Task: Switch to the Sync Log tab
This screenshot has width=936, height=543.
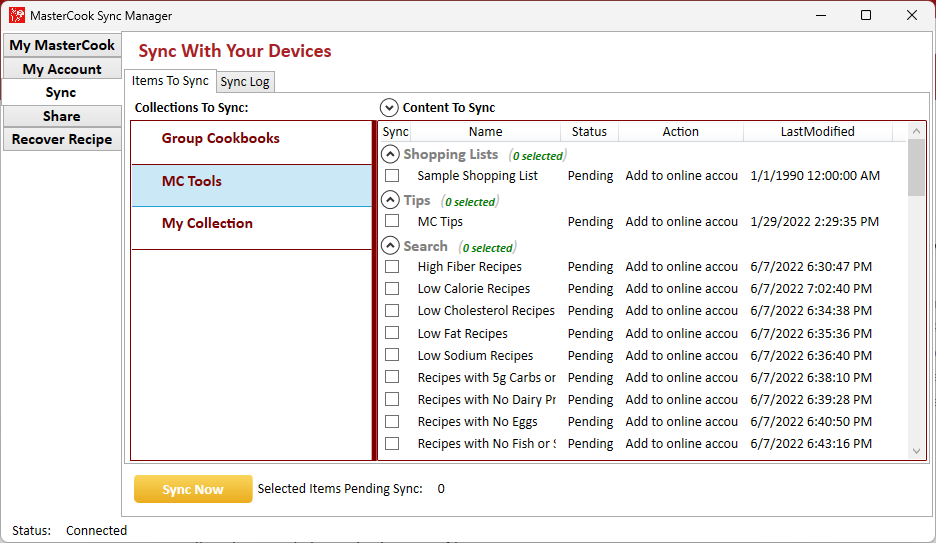Action: [x=245, y=82]
